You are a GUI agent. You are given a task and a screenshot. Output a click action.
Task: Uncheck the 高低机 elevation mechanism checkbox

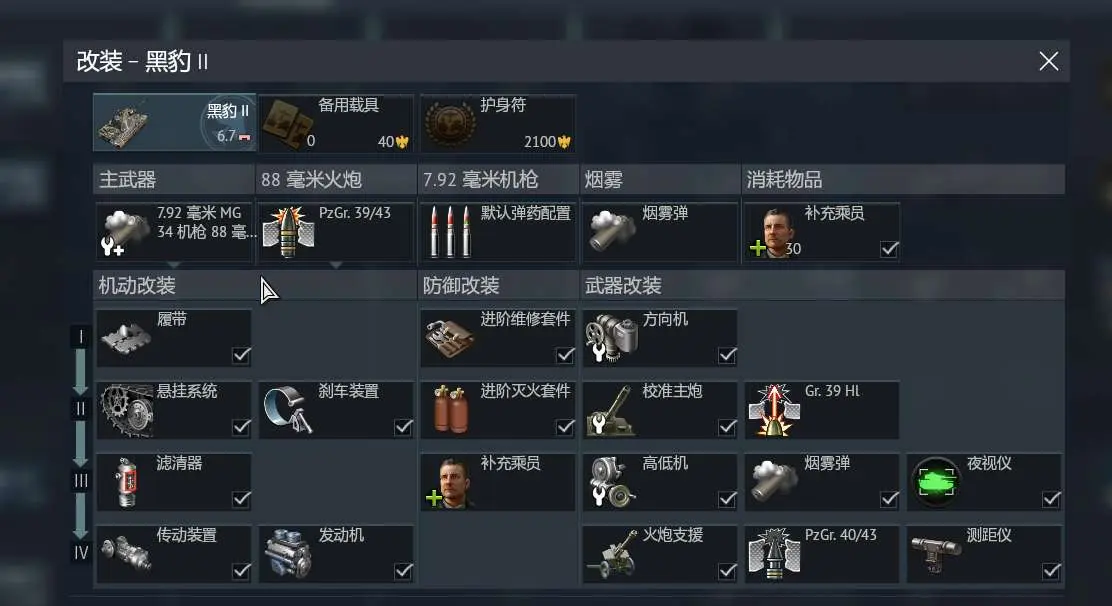pyautogui.click(x=727, y=499)
